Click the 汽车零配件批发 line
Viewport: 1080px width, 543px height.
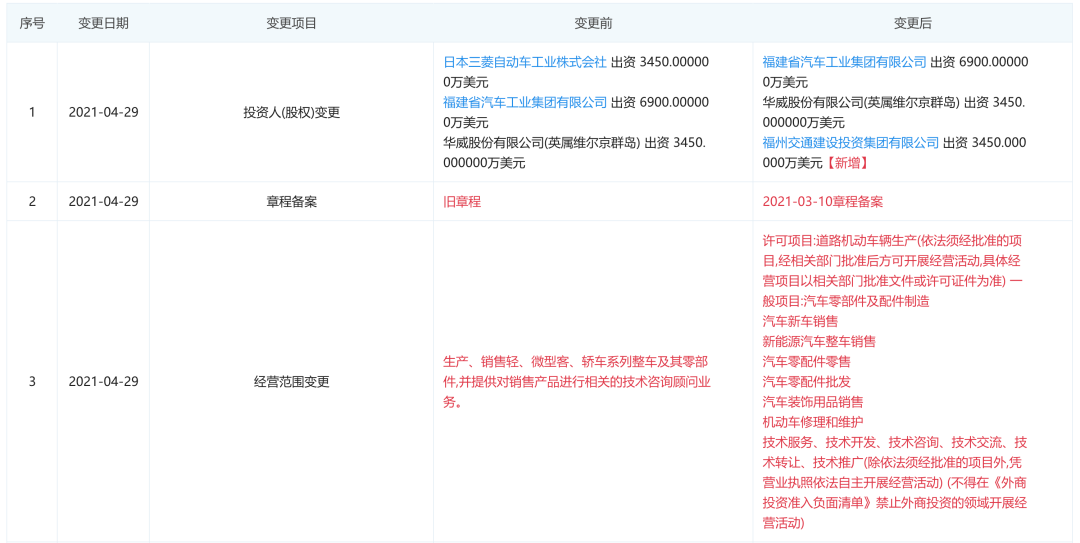coord(807,382)
